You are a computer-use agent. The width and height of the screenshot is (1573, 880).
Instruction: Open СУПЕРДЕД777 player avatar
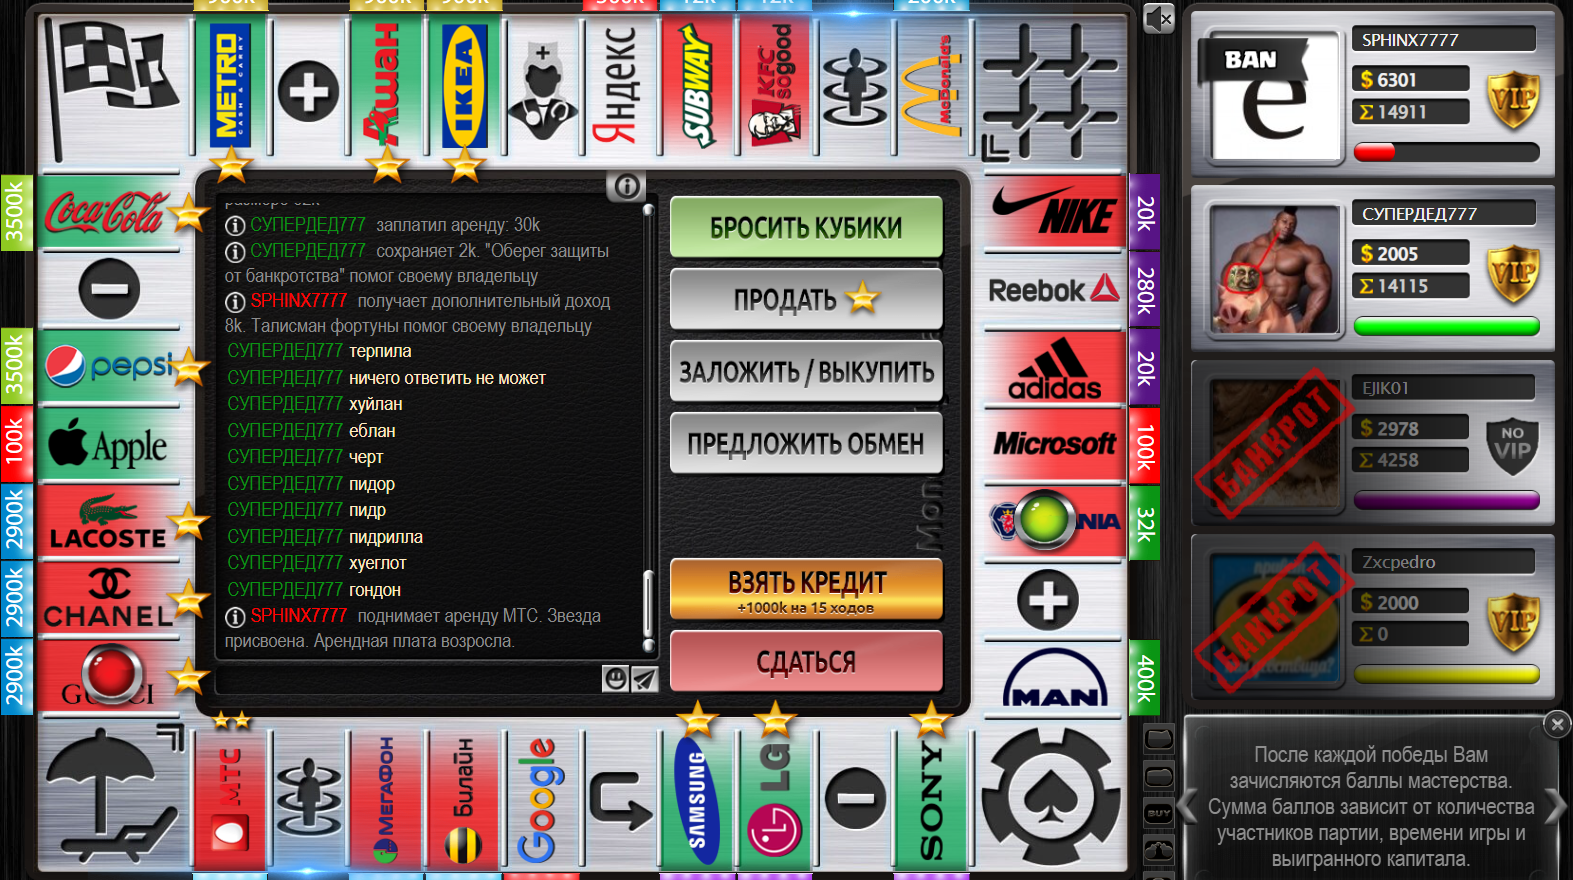pos(1274,269)
